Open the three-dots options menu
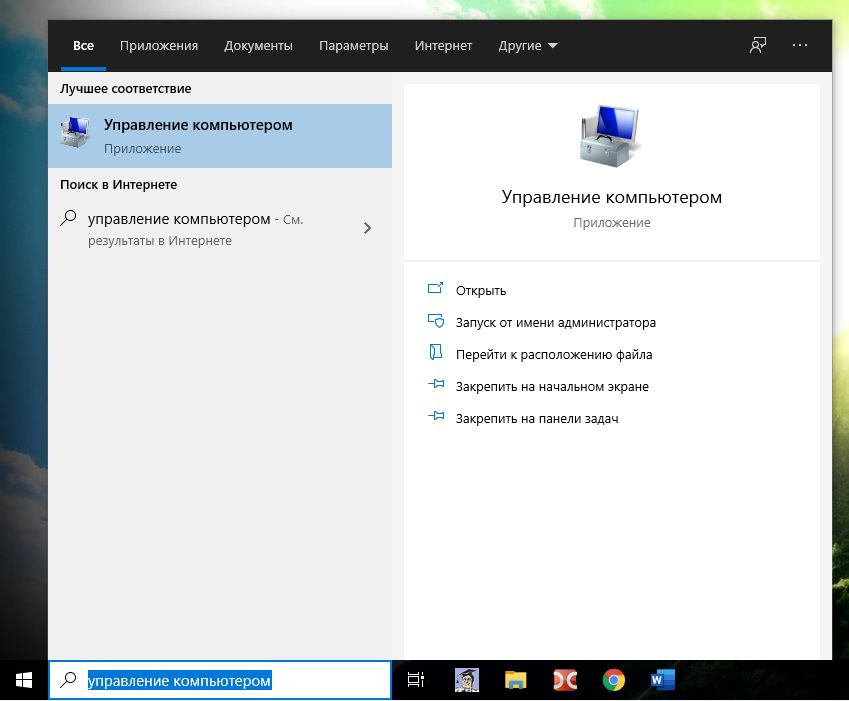This screenshot has height=701, width=849. (800, 45)
